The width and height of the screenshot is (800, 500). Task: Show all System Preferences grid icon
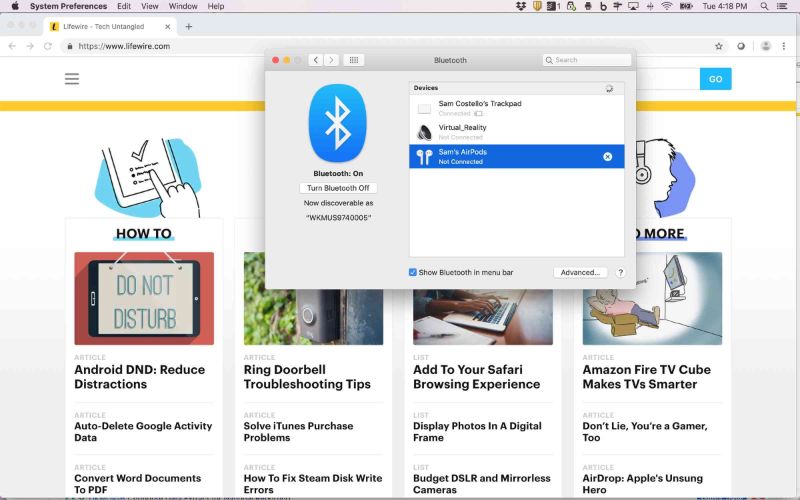(353, 60)
